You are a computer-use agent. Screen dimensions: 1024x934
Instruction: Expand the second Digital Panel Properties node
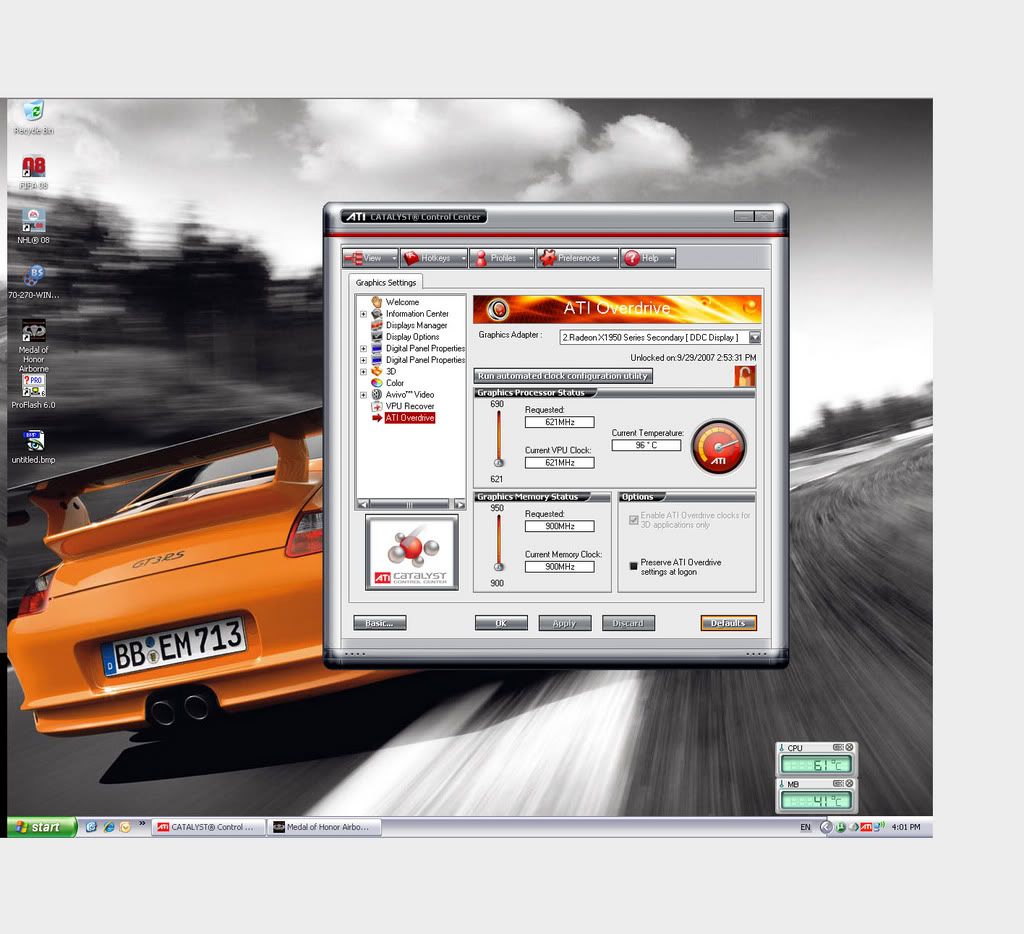pos(363,360)
